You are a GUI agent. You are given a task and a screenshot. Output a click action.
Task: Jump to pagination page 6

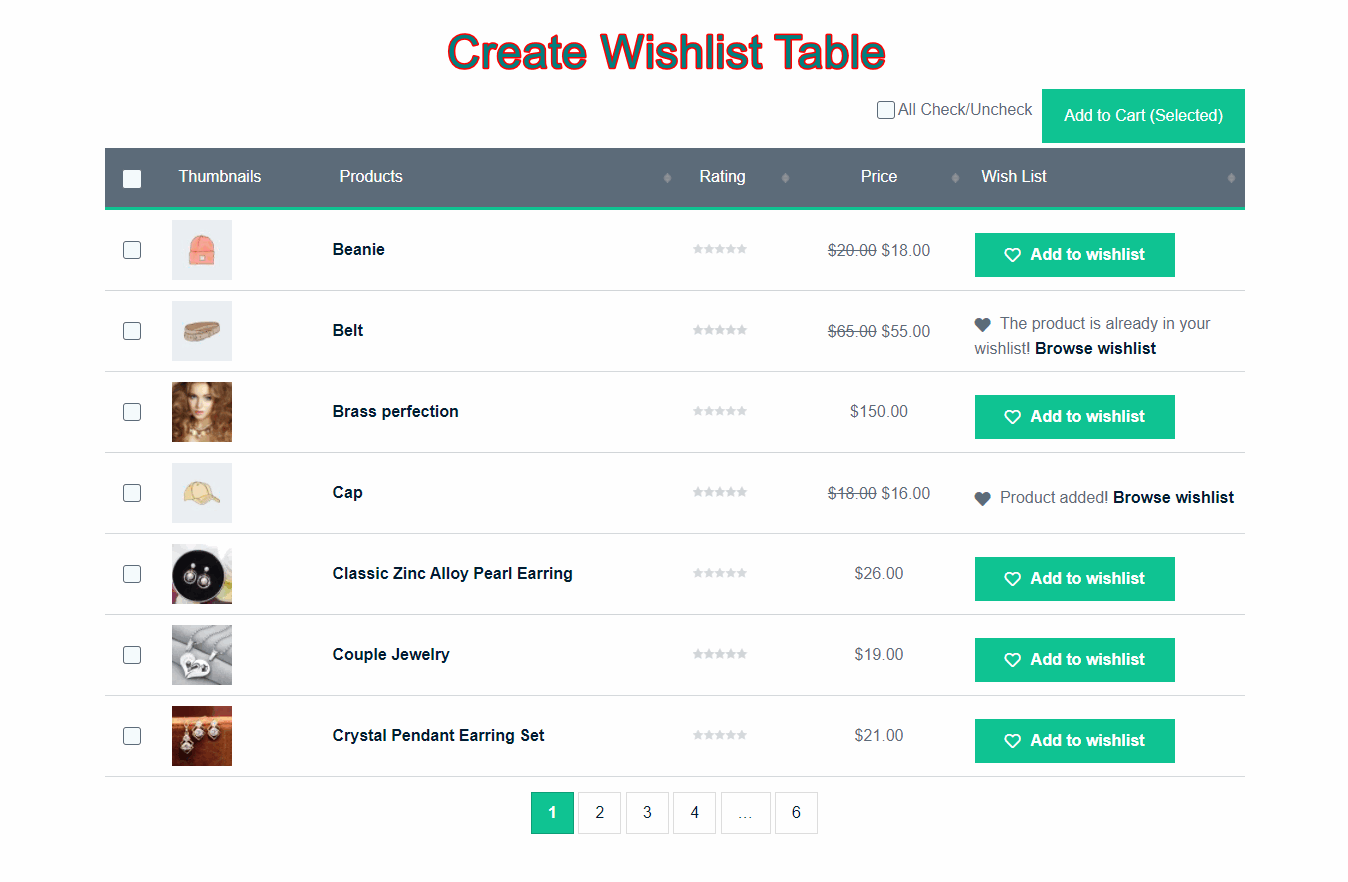coord(796,813)
